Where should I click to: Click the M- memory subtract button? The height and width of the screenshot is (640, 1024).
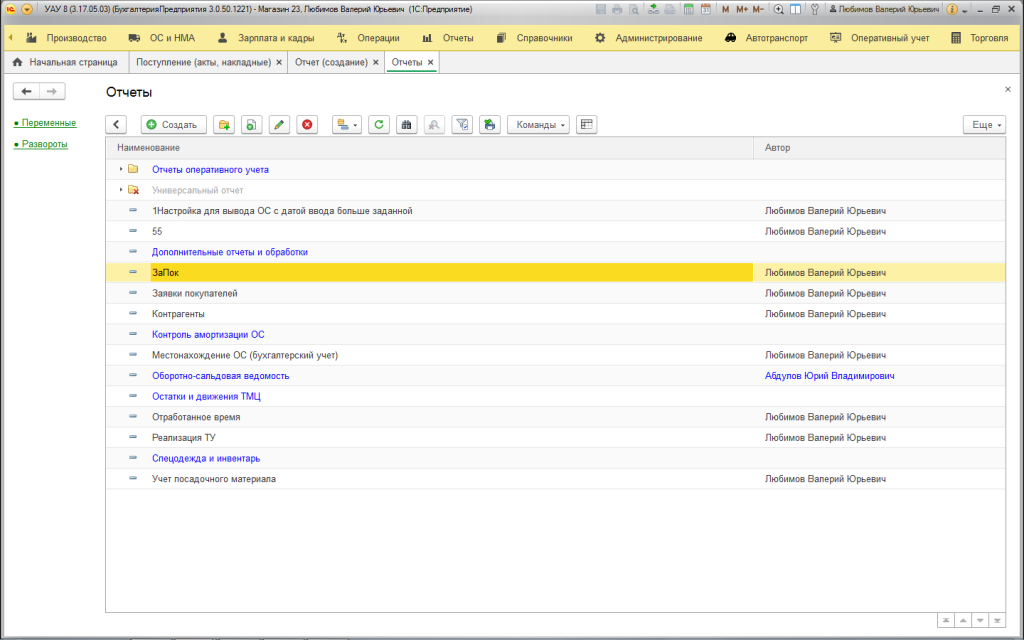(758, 10)
